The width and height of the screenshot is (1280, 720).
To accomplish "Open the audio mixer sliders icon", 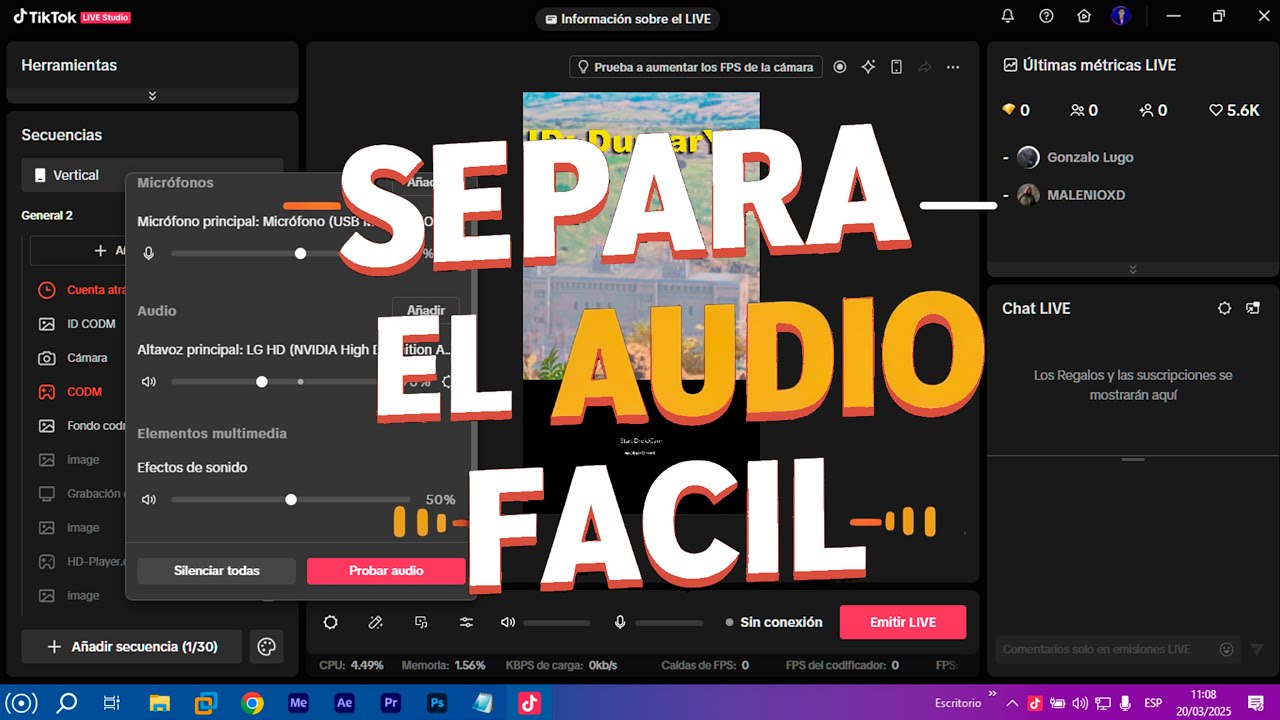I will 466,622.
